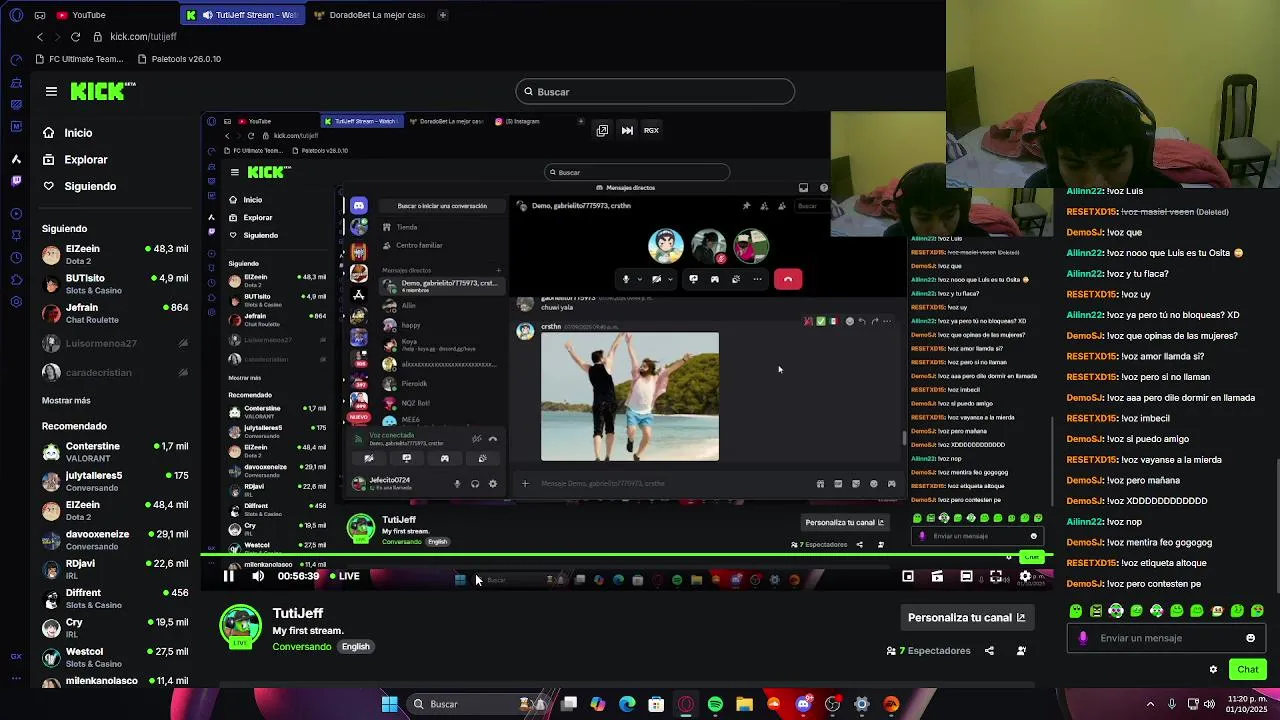Open RDjavi IRL channel
This screenshot has width=1280, height=720.
click(x=115, y=569)
